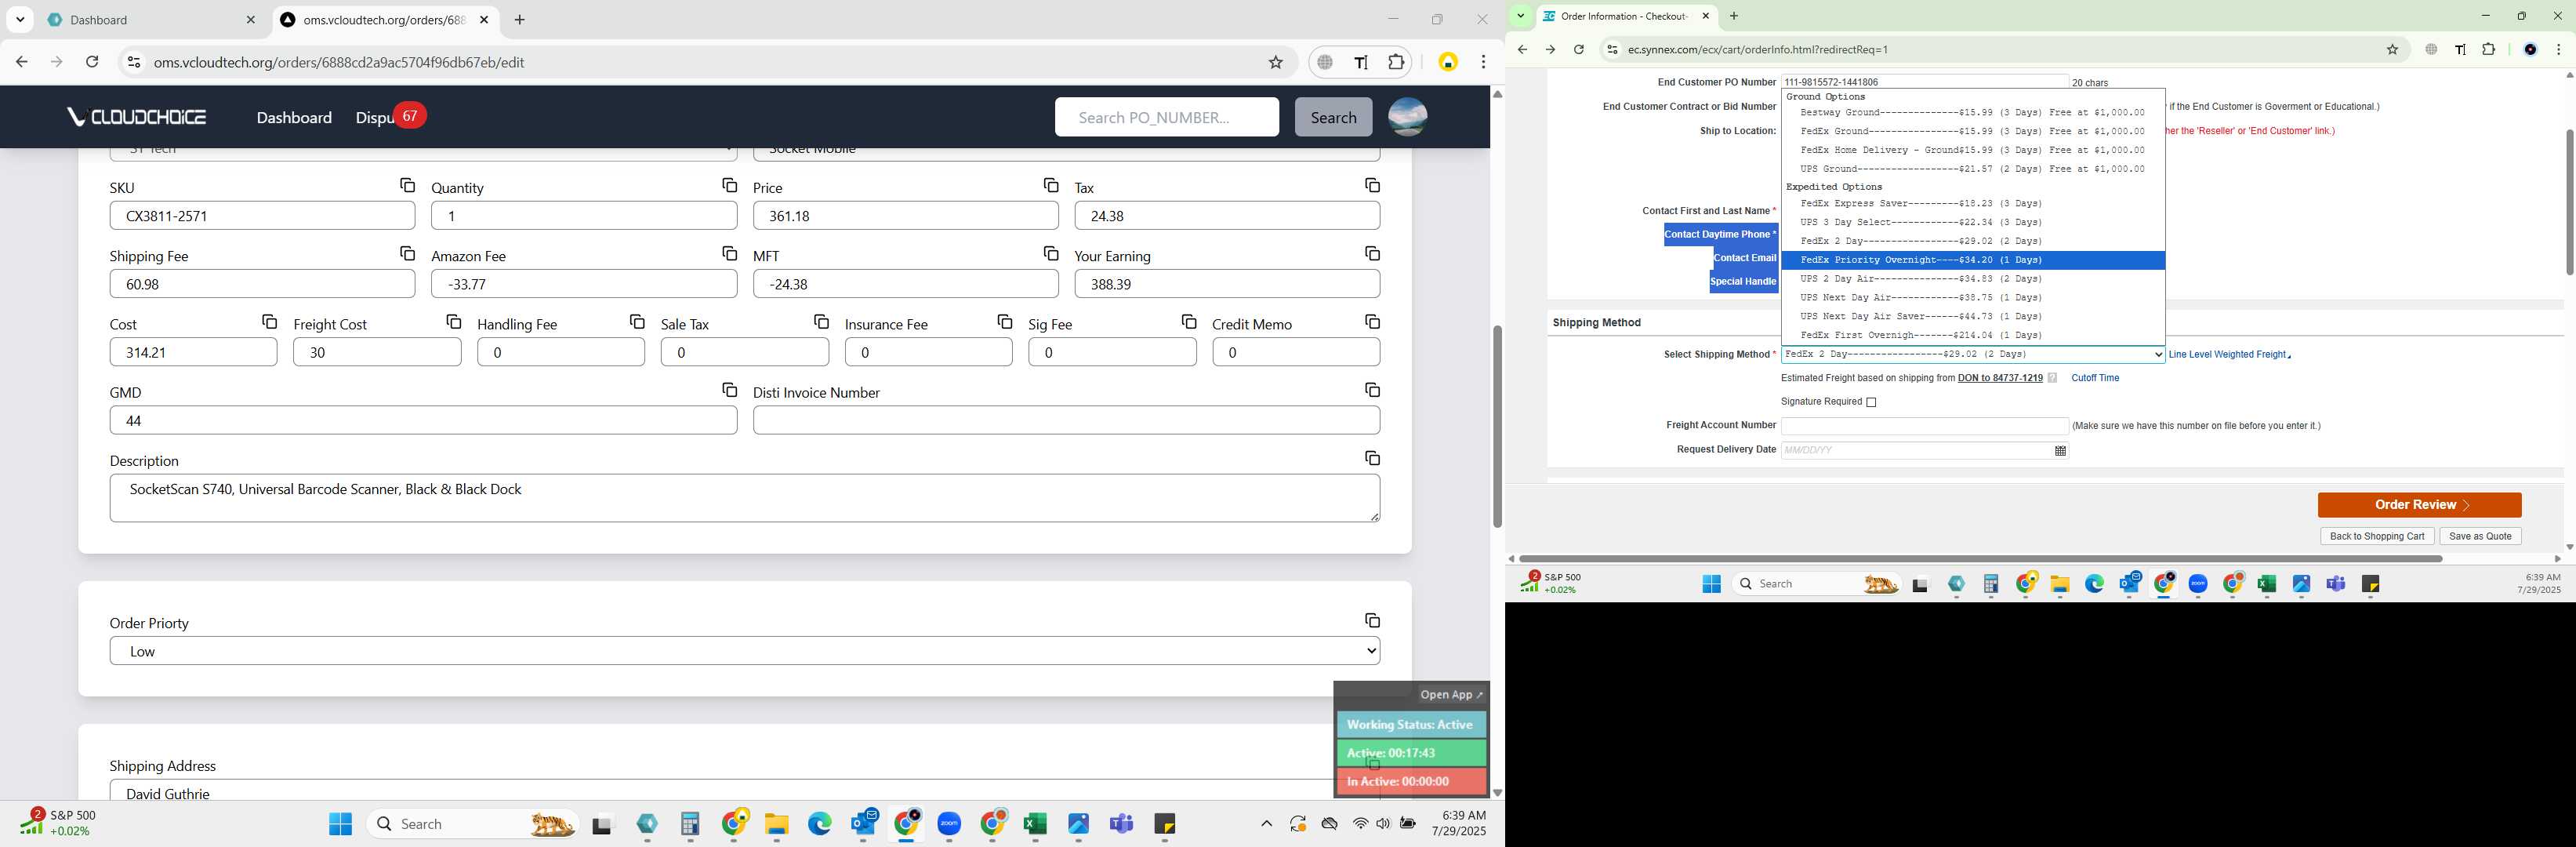Copy the MFT field value

[1051, 254]
